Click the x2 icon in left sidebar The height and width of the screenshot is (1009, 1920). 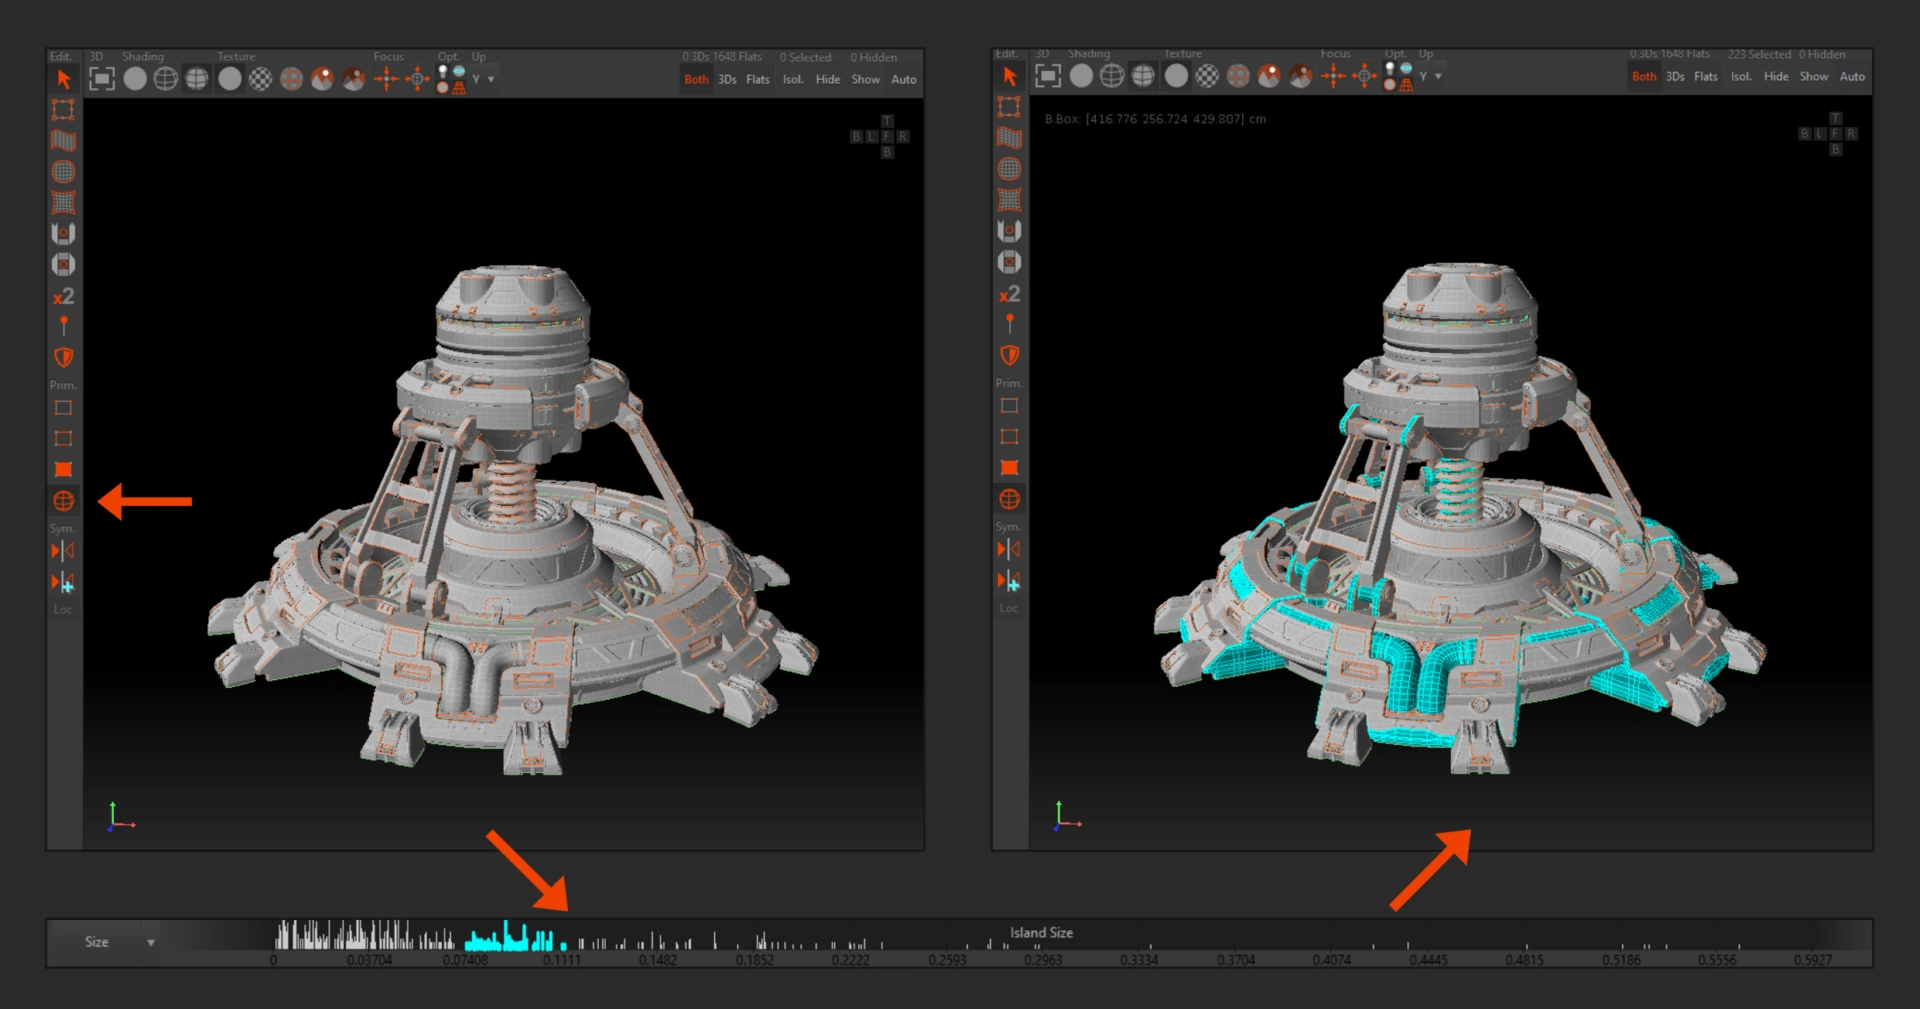(x=63, y=296)
